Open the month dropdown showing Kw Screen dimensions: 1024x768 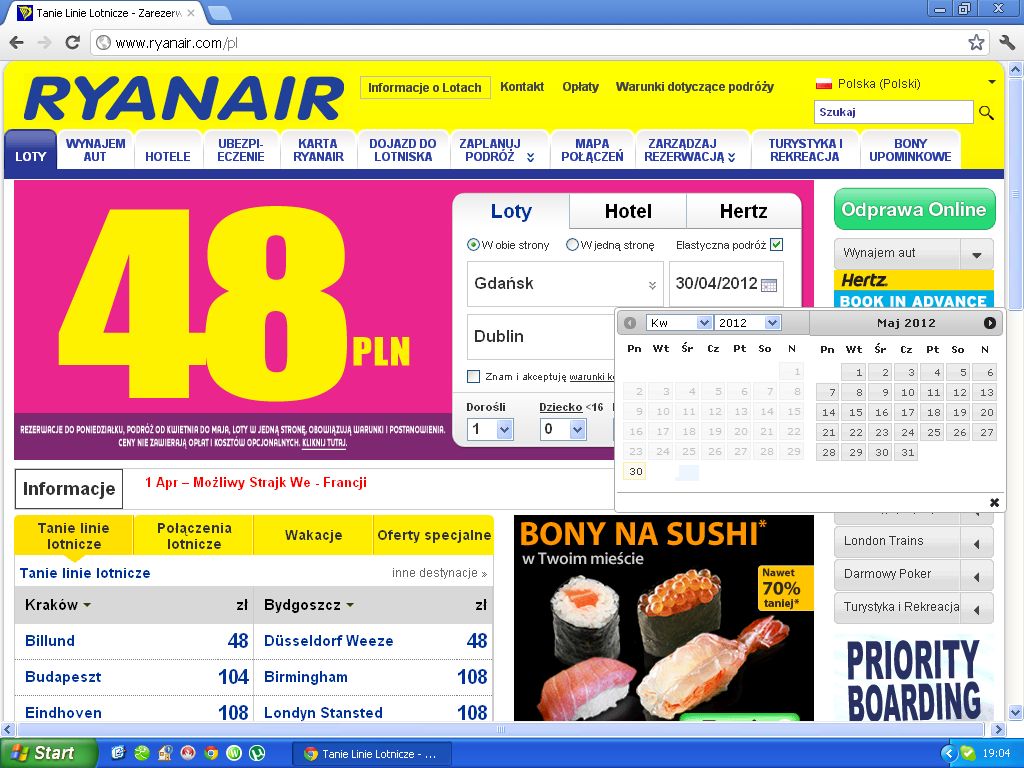click(679, 323)
